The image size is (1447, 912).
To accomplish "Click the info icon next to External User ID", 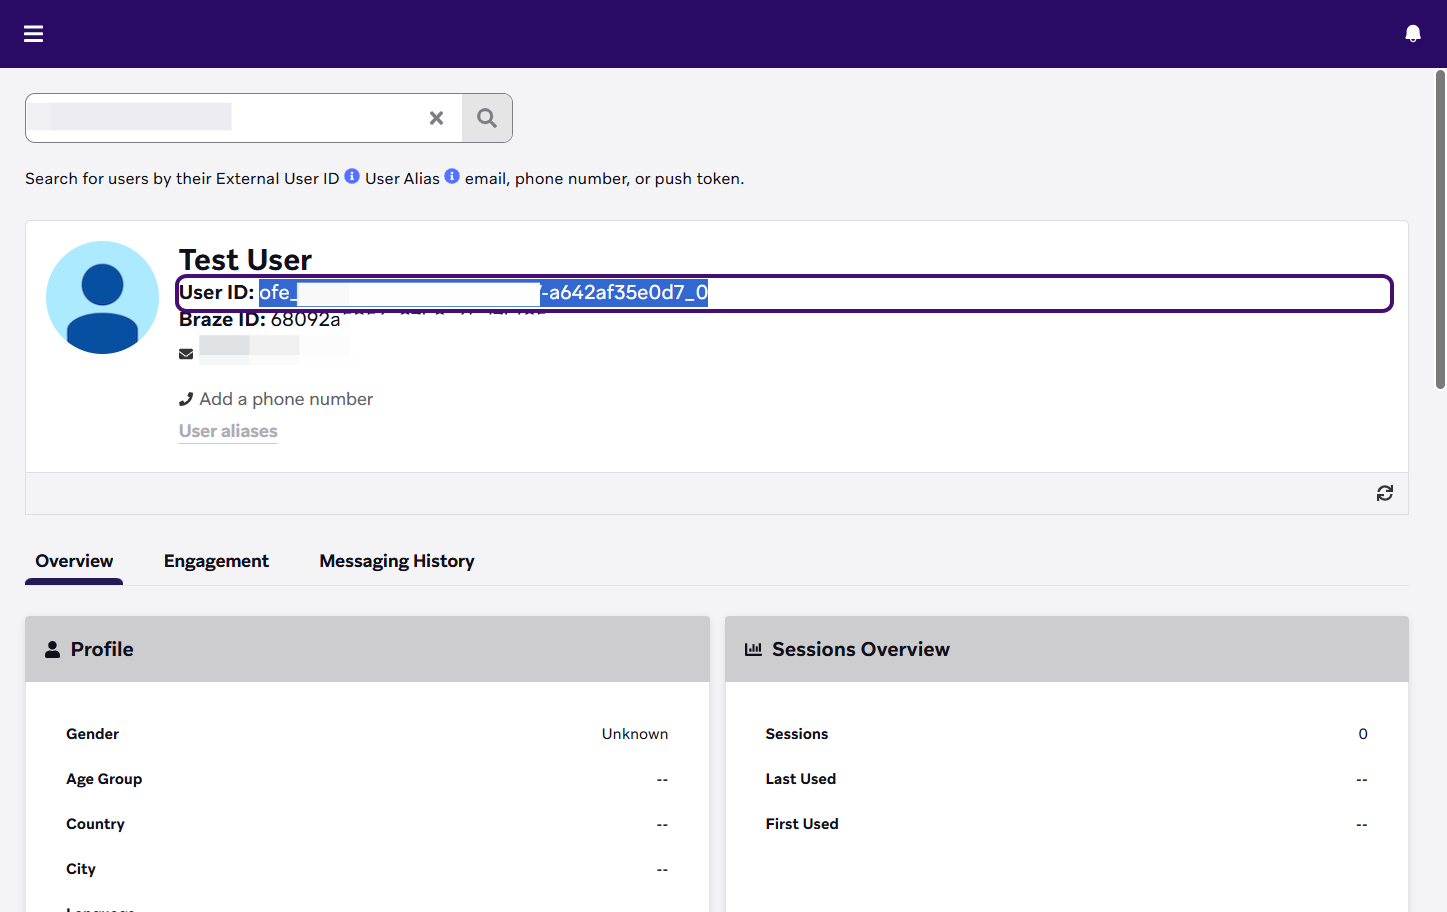I will pyautogui.click(x=352, y=175).
